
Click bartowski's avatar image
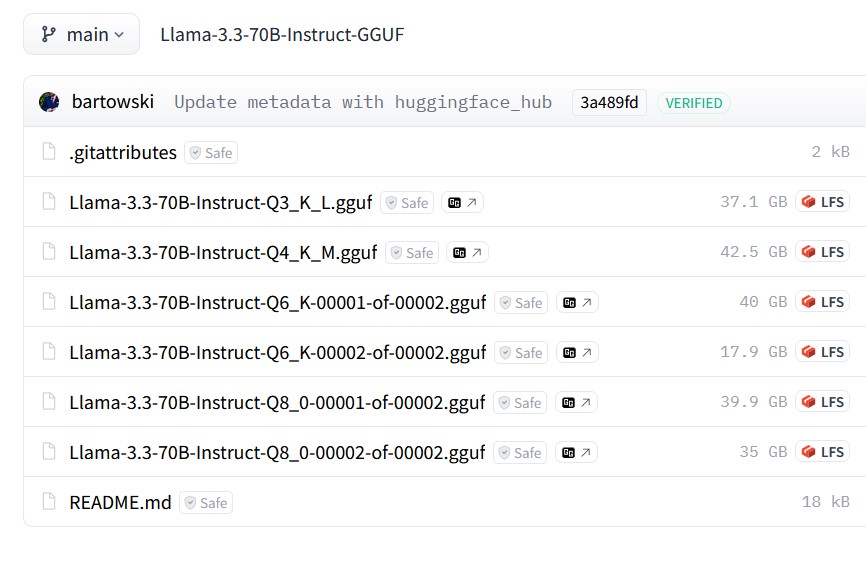pos(49,102)
